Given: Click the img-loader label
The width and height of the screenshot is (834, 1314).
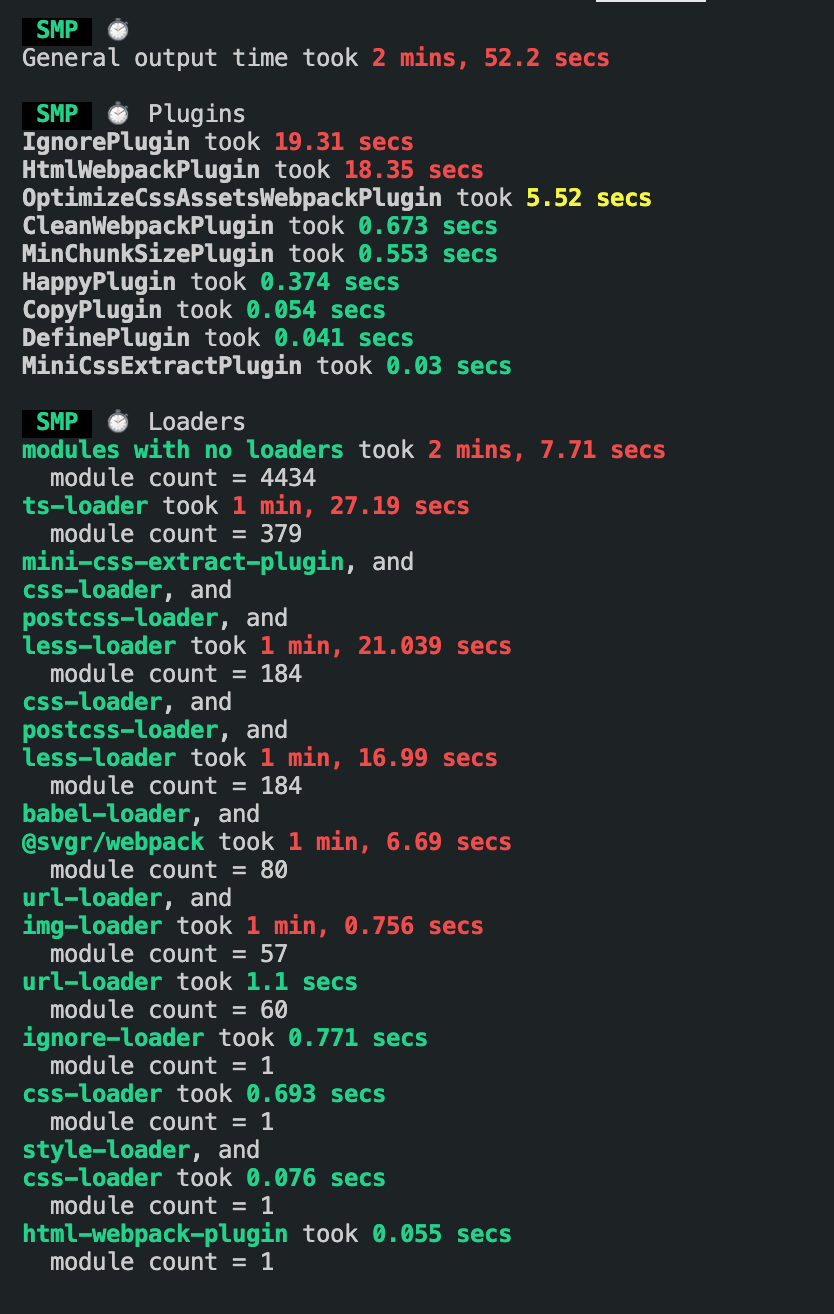Looking at the screenshot, I should [x=92, y=926].
